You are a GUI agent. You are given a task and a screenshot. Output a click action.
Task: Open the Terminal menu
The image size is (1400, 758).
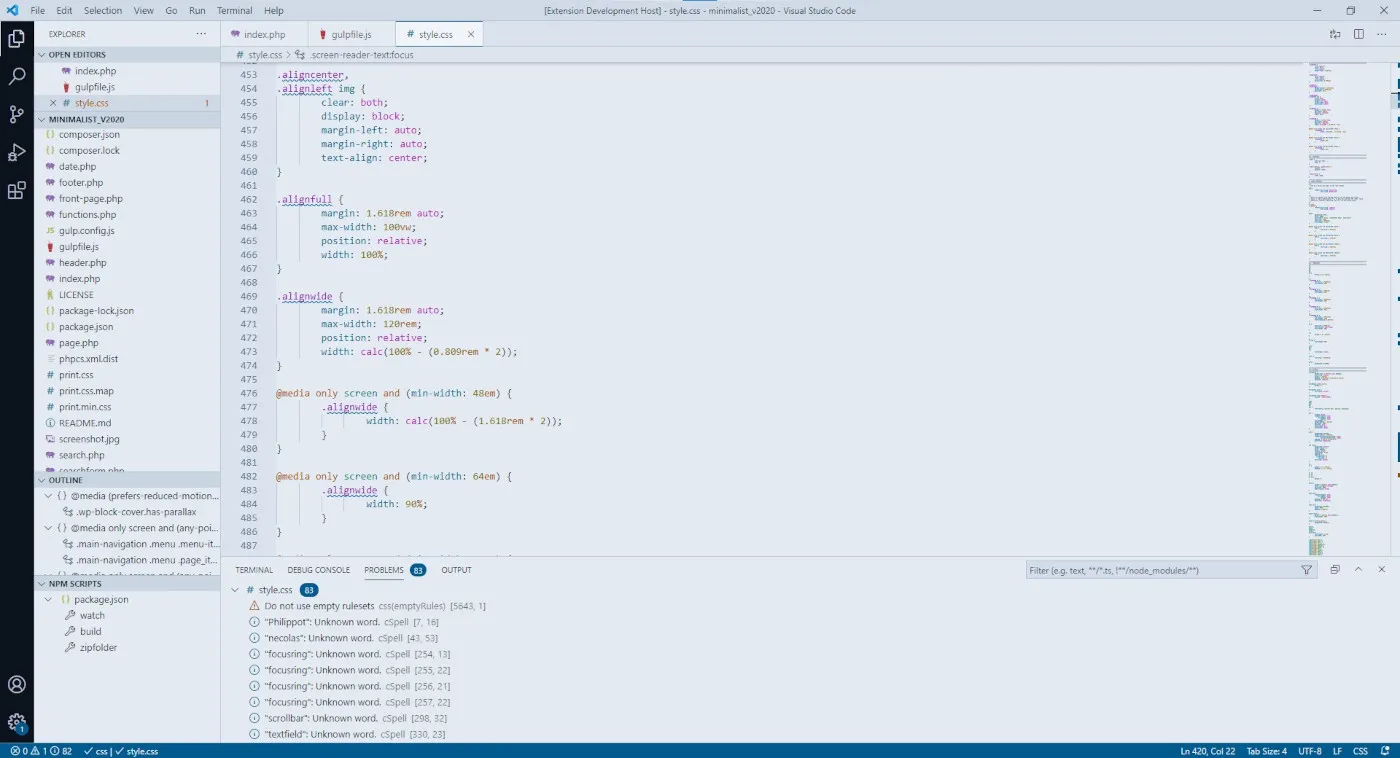point(234,11)
